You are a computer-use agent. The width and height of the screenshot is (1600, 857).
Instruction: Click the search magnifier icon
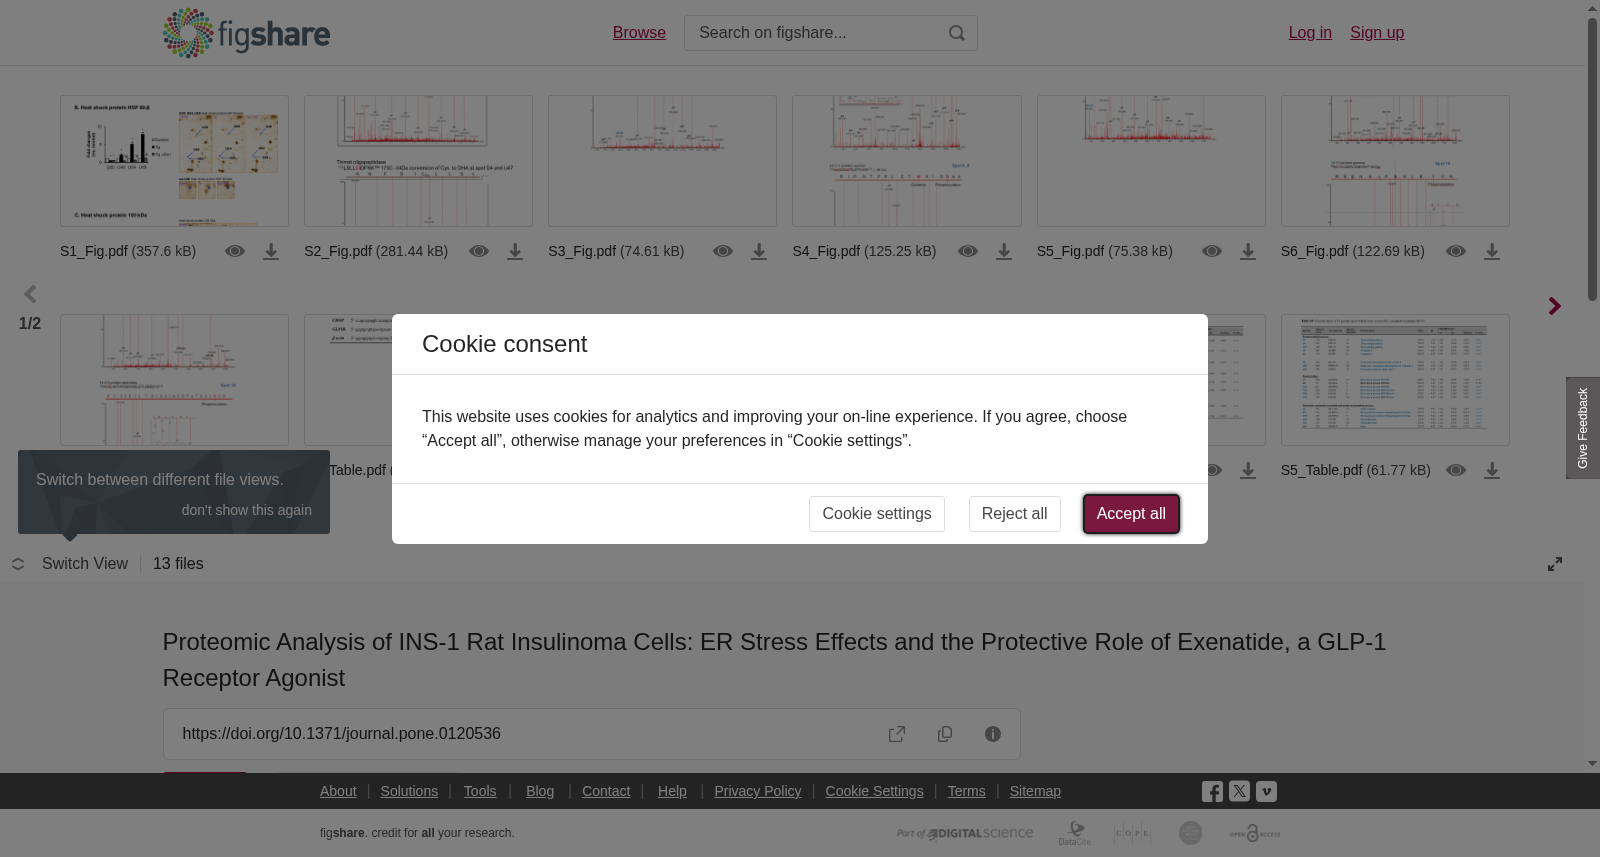point(957,33)
